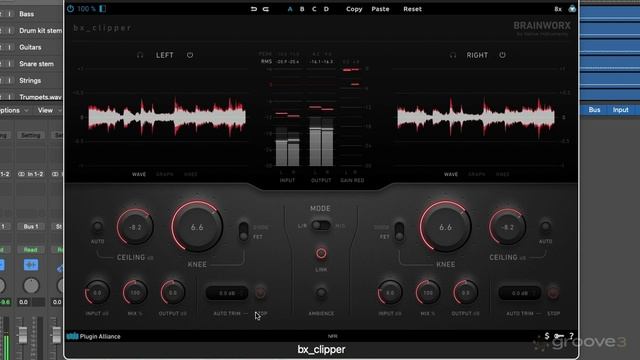The image size is (640, 360).
Task: Click the left MIX % knob
Action: 135,292
